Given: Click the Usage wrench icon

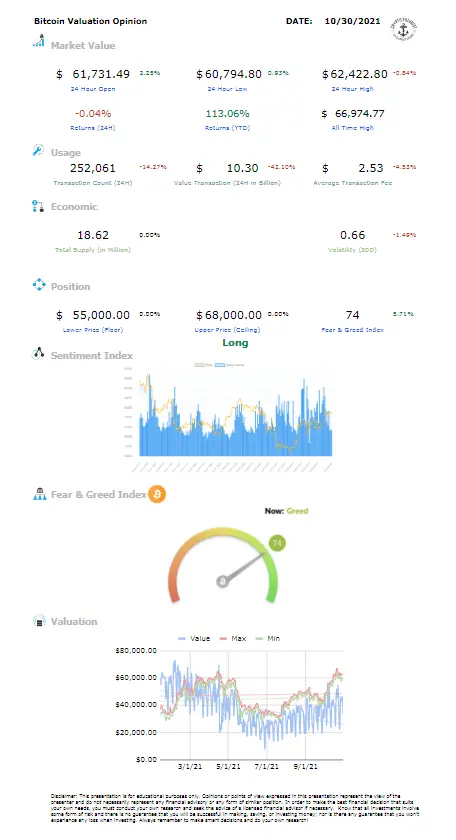Looking at the screenshot, I should tap(38, 151).
